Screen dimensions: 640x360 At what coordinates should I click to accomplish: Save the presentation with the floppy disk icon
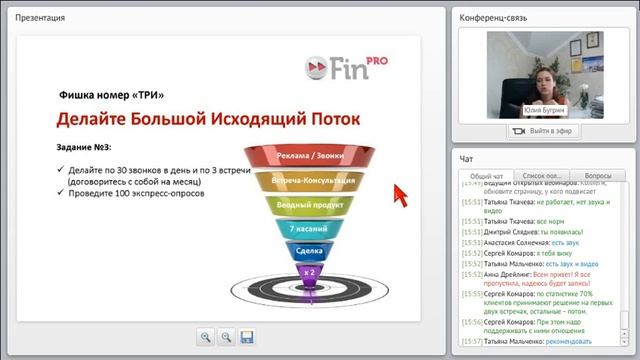[x=247, y=337]
